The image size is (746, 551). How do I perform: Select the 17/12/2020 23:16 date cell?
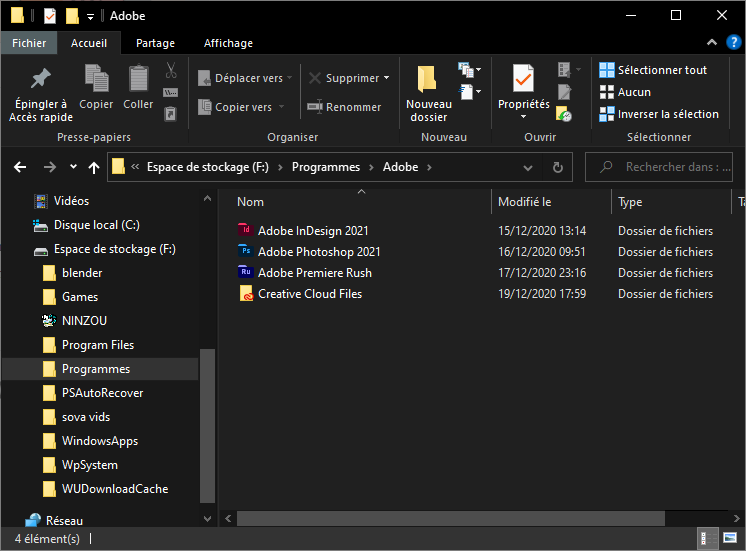[542, 273]
